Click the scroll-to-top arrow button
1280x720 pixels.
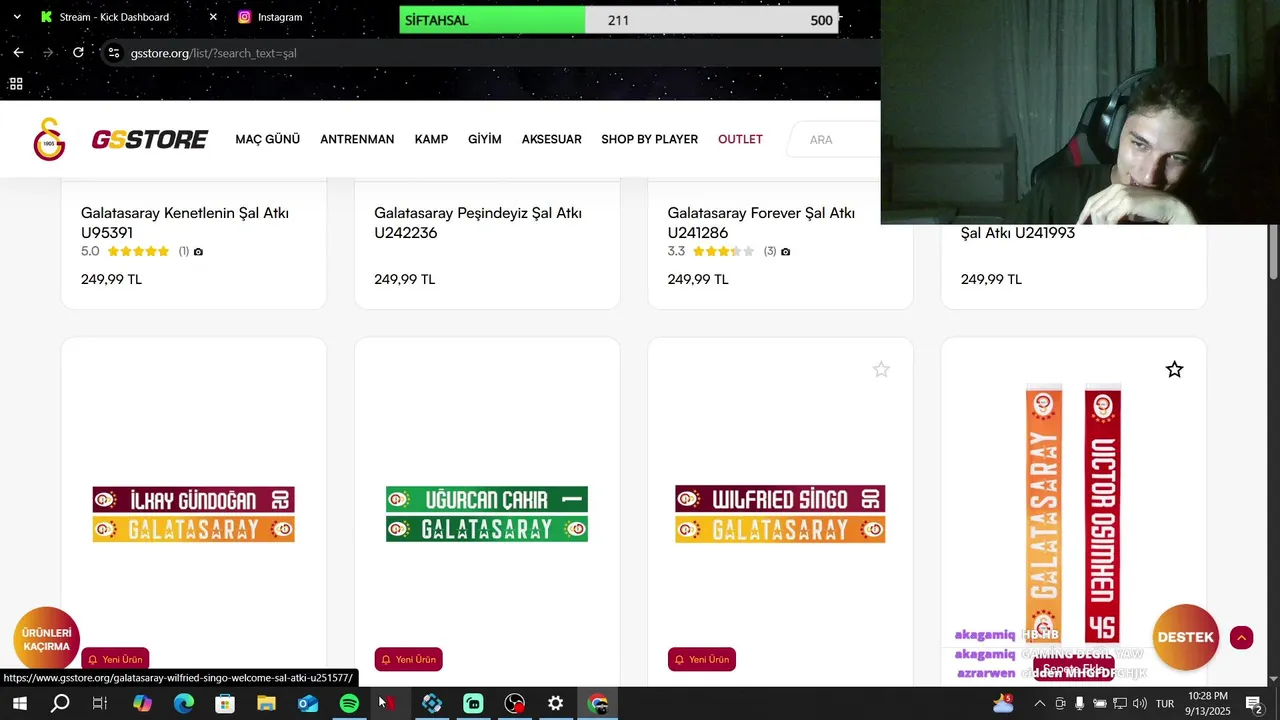(x=1242, y=637)
